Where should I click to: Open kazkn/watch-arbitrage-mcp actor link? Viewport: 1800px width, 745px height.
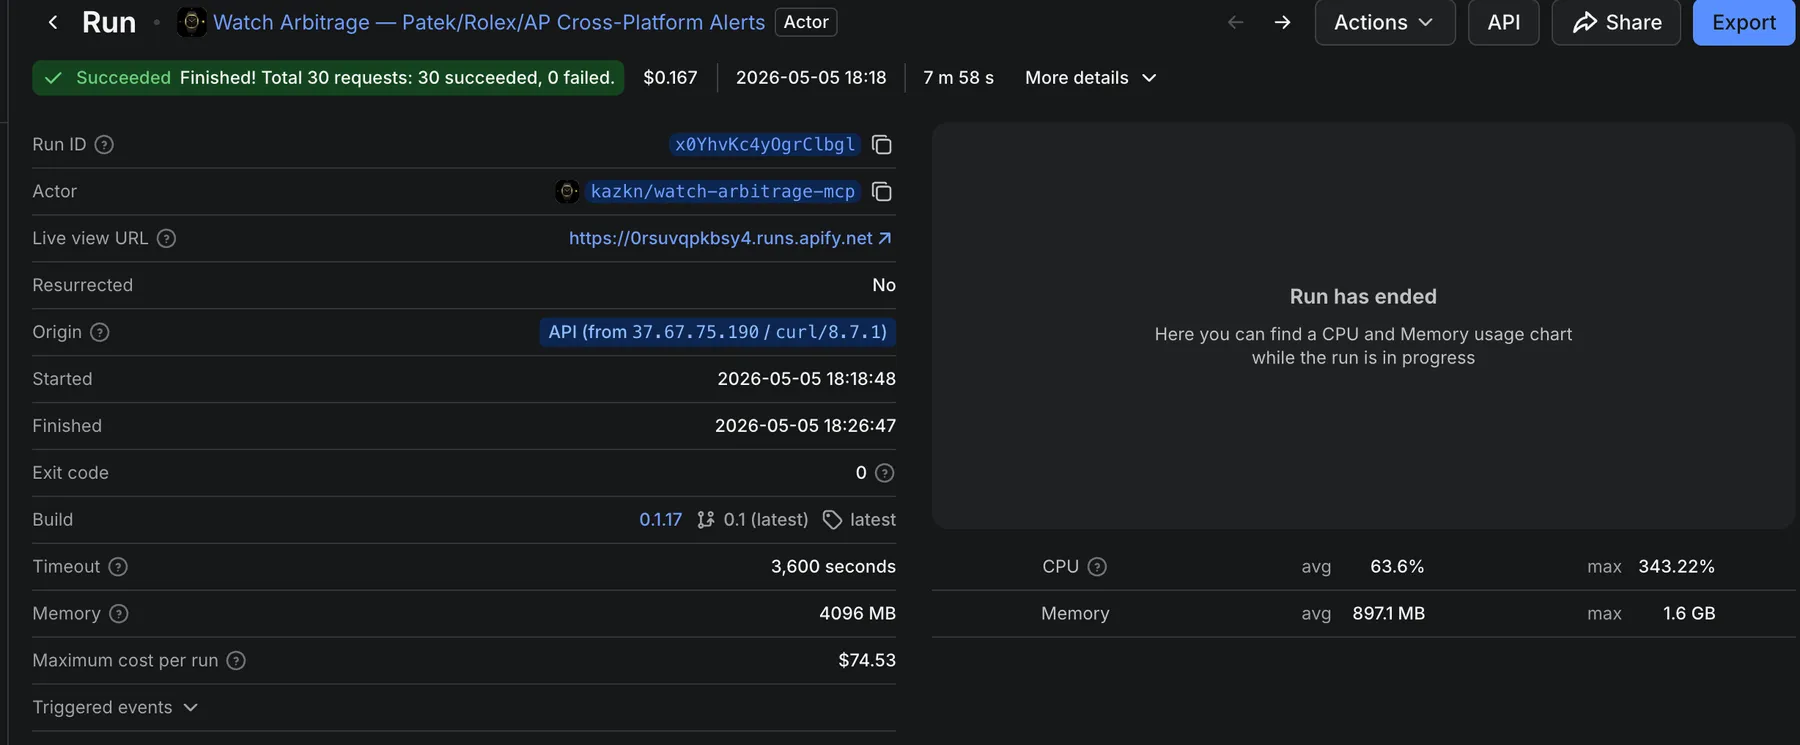[722, 192]
